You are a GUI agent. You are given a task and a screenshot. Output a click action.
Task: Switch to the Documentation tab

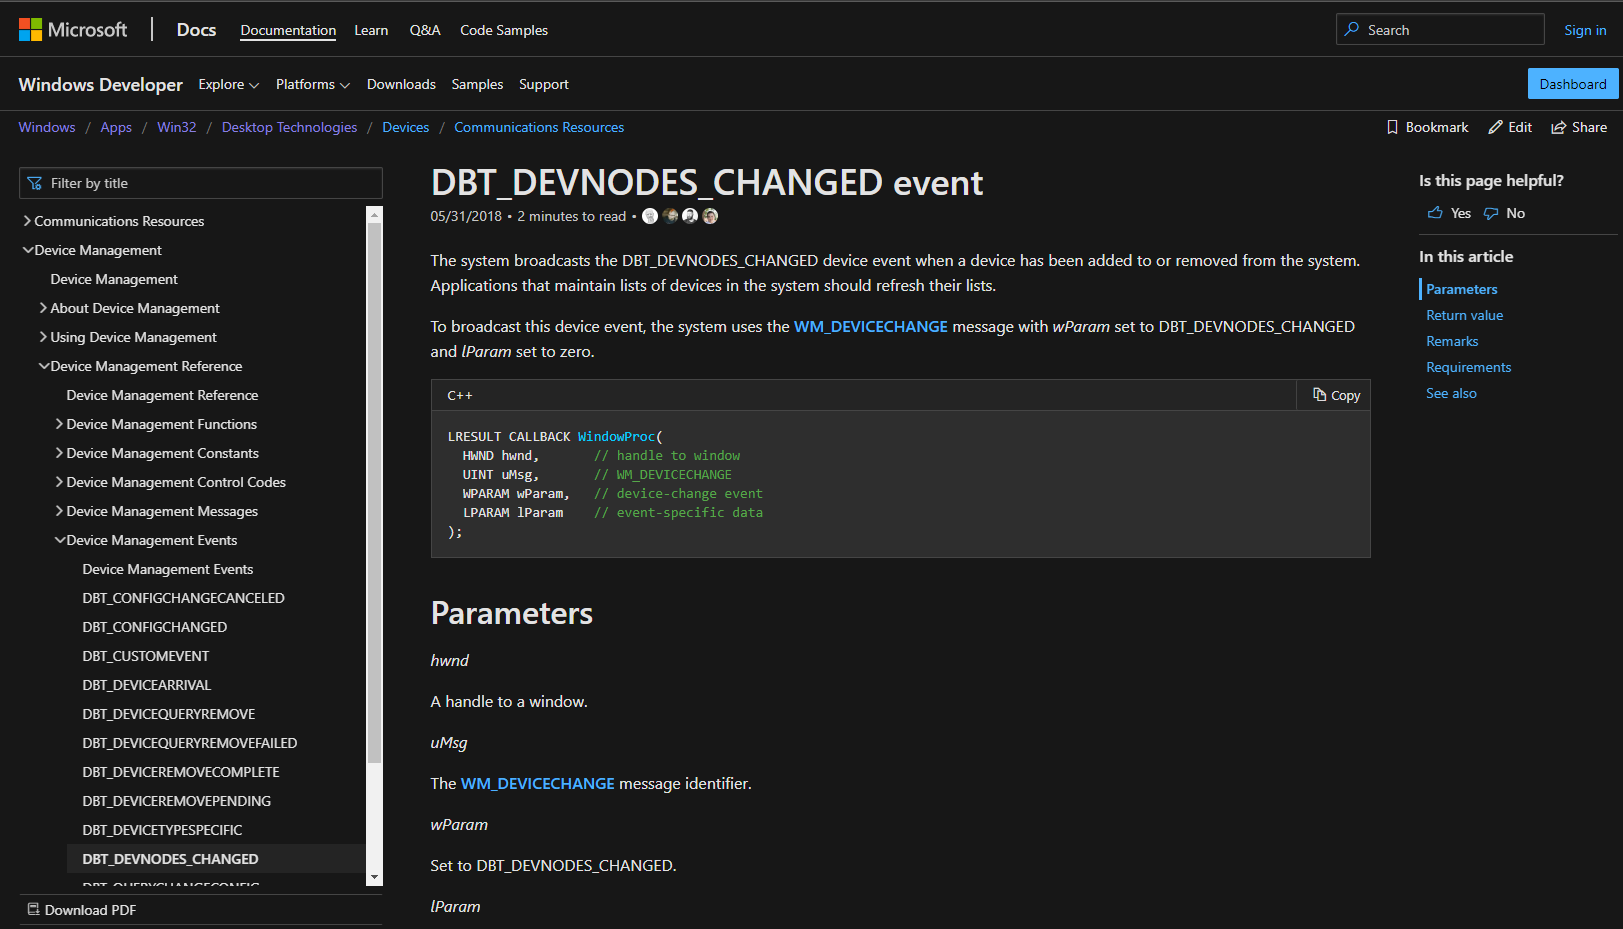(x=288, y=30)
